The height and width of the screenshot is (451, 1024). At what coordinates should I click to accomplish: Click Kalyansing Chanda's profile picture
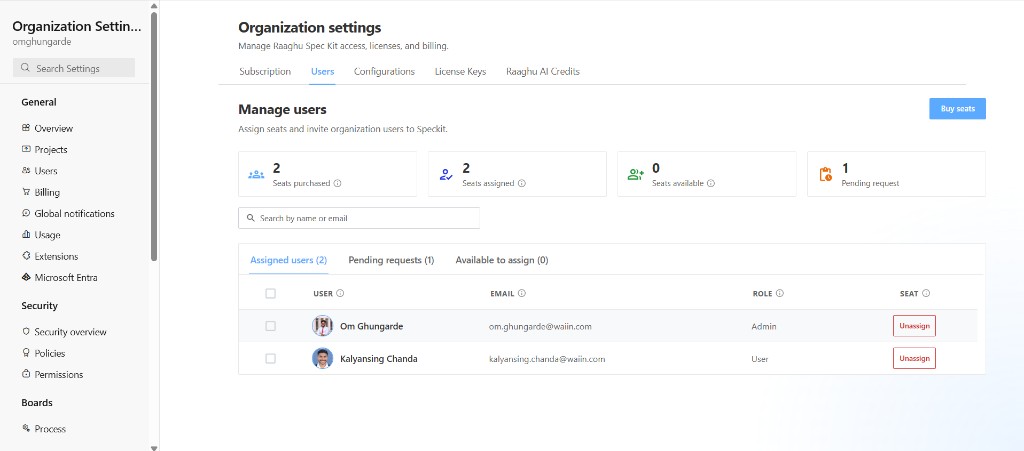click(x=323, y=358)
